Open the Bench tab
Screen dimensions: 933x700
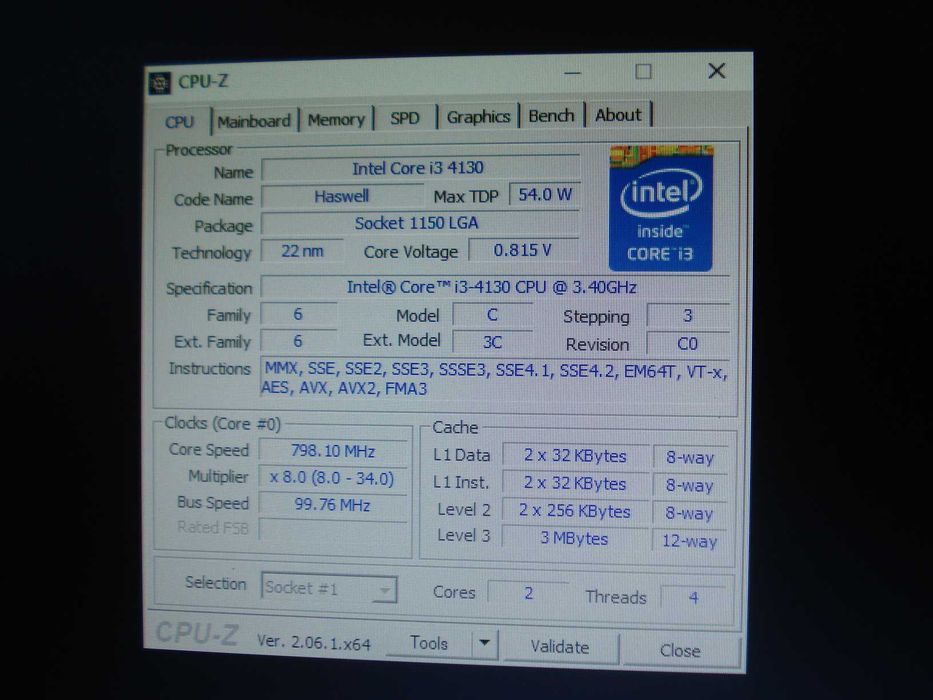pyautogui.click(x=552, y=115)
